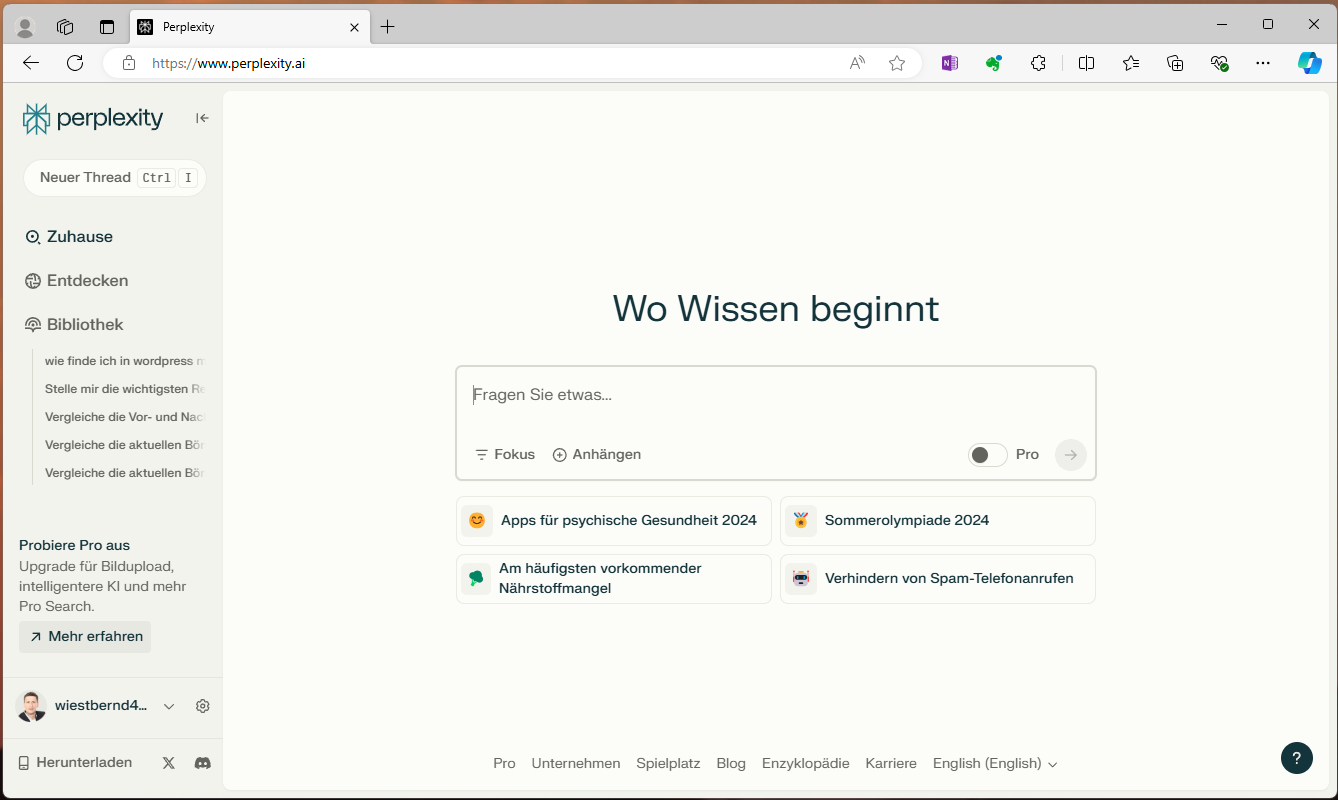This screenshot has height=800, width=1338.
Task: Click Mehr erfahren button
Action: click(85, 637)
